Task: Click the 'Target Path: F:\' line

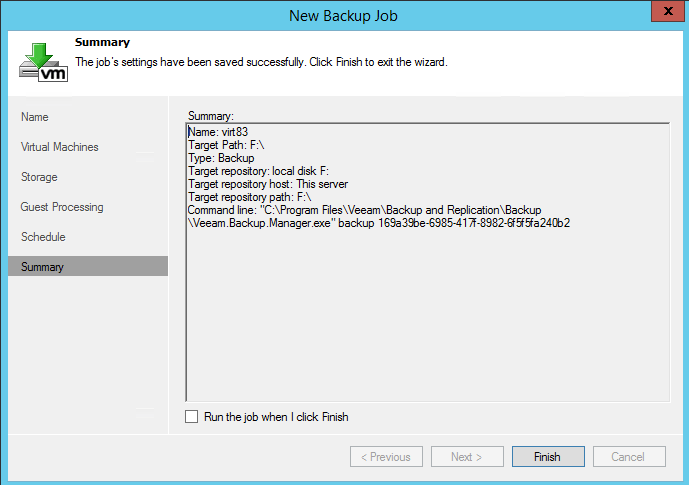Action: click(226, 145)
